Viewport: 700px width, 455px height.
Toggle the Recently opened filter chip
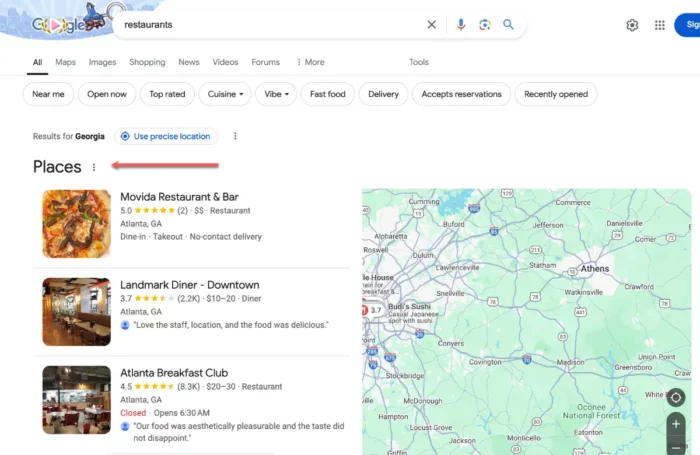click(556, 94)
